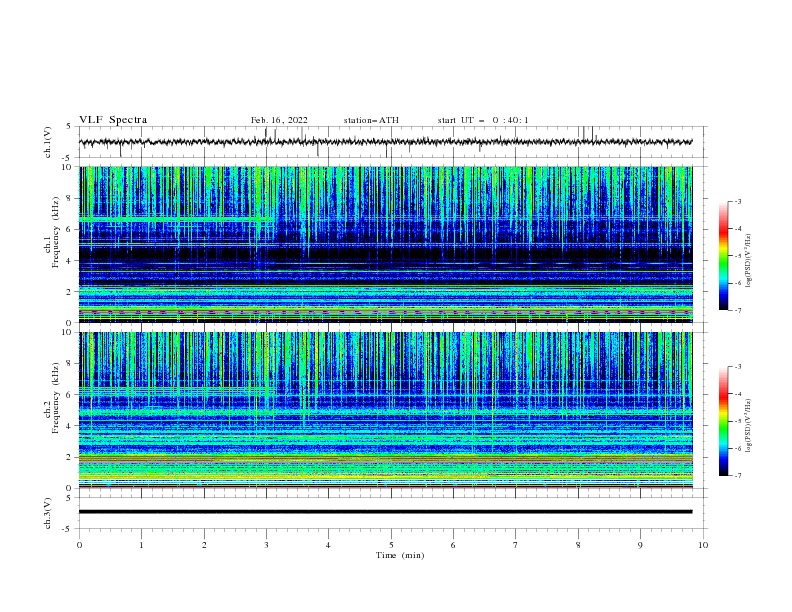Screen dimensions: 792x612
Task: Click the ch.2 PSD color scale bar
Action: [x=723, y=421]
